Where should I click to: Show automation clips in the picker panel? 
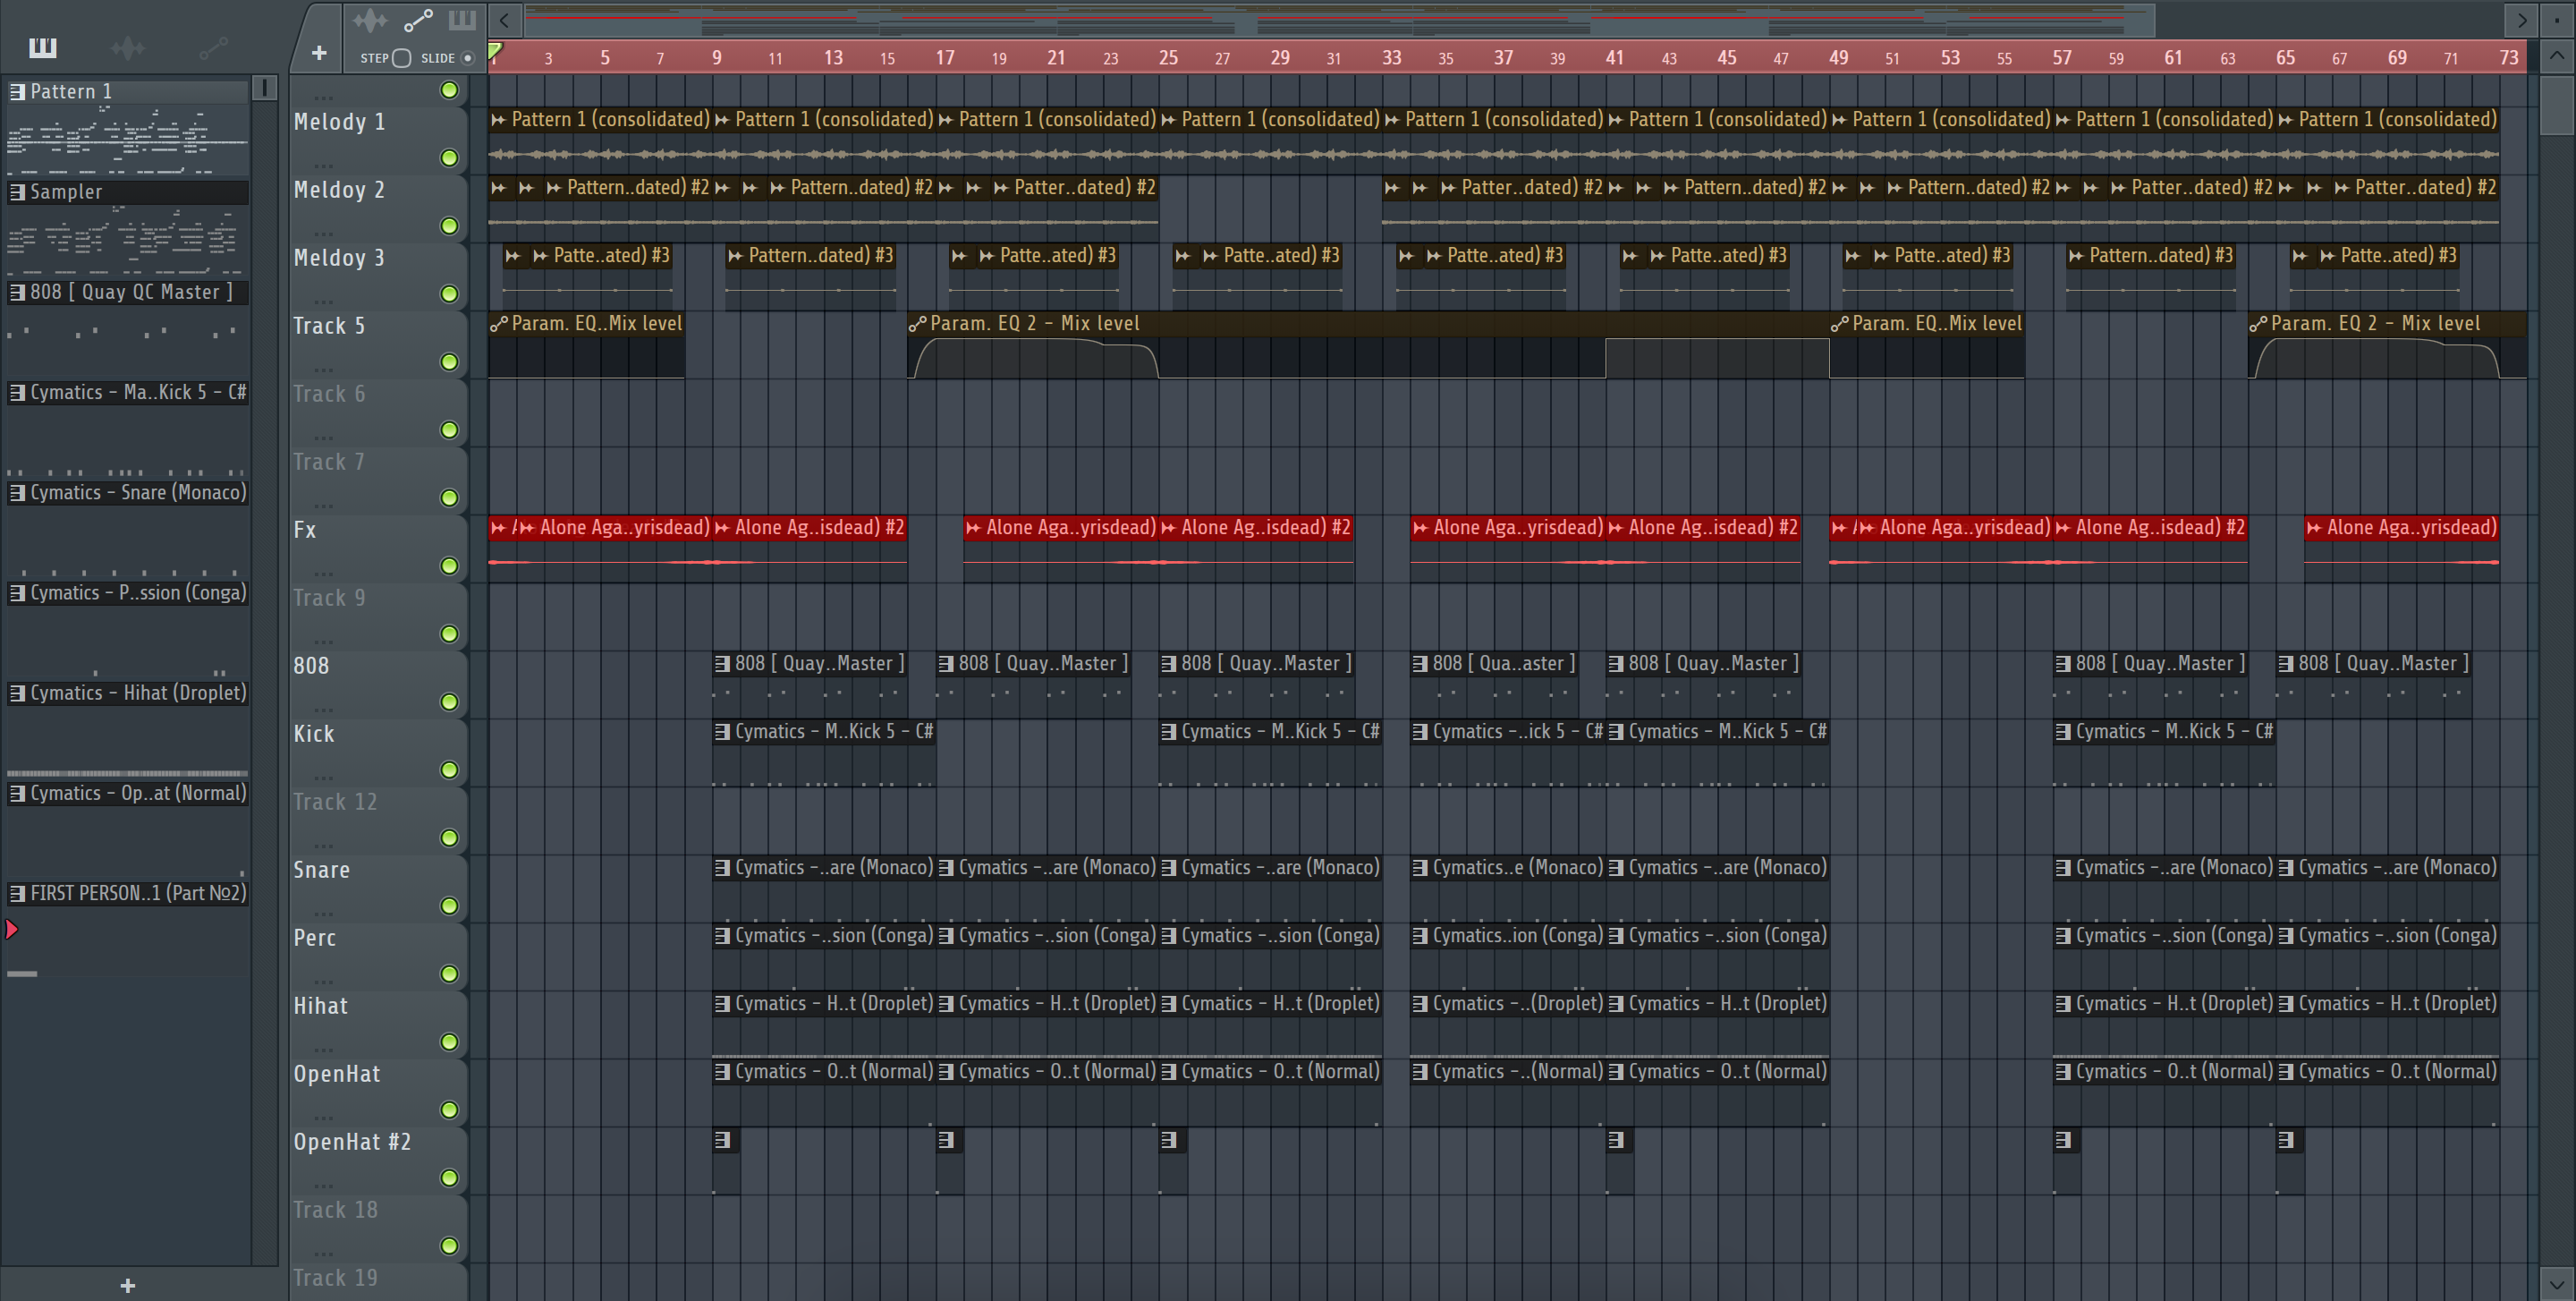point(213,47)
